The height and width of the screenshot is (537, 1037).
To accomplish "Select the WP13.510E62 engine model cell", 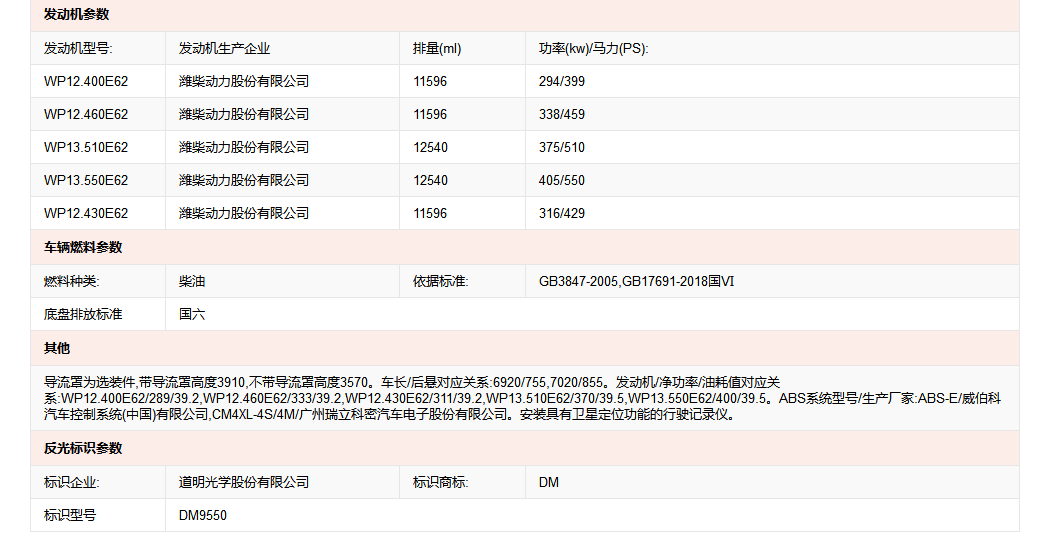I will click(86, 147).
